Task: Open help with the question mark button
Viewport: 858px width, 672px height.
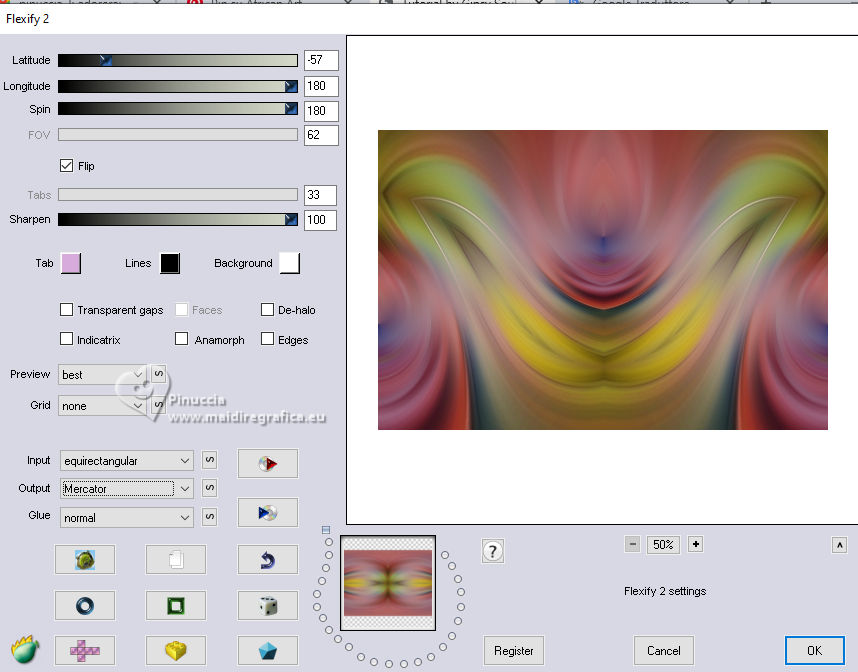Action: click(x=492, y=551)
